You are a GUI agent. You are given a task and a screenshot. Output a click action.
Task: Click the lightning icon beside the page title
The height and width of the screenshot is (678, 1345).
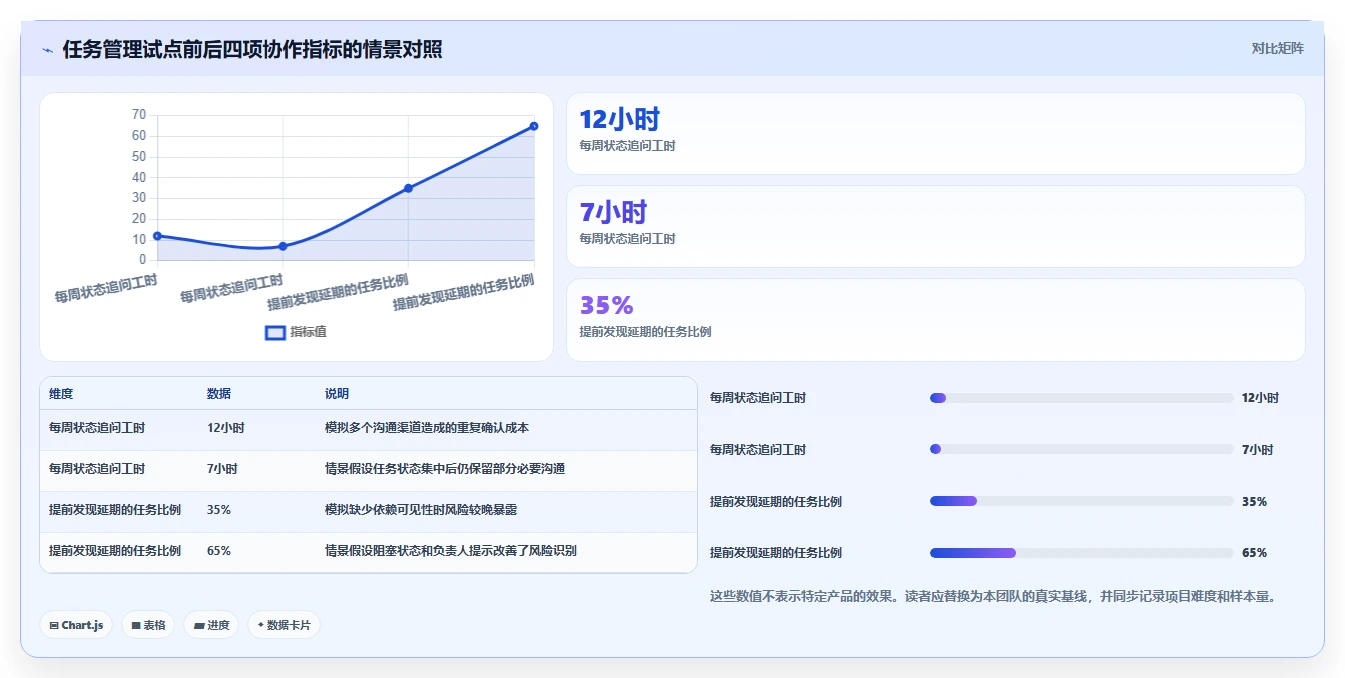[x=47, y=50]
